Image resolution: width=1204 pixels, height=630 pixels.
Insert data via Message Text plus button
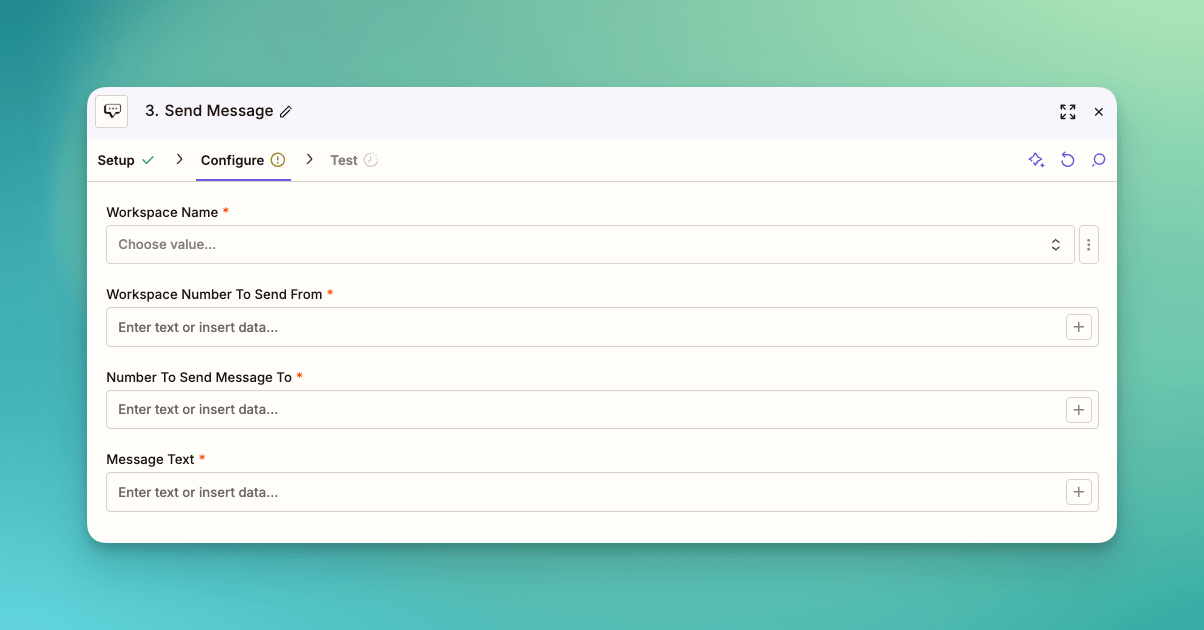tap(1079, 492)
